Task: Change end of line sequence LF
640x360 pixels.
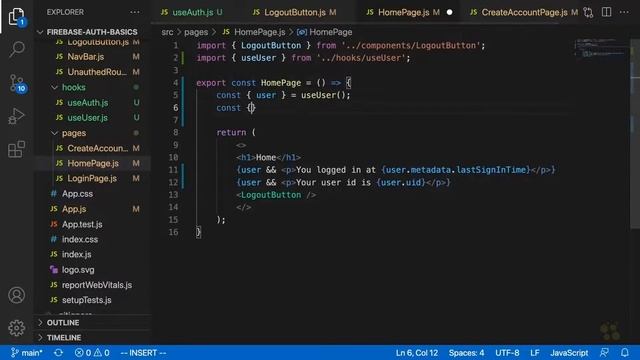Action: [535, 353]
